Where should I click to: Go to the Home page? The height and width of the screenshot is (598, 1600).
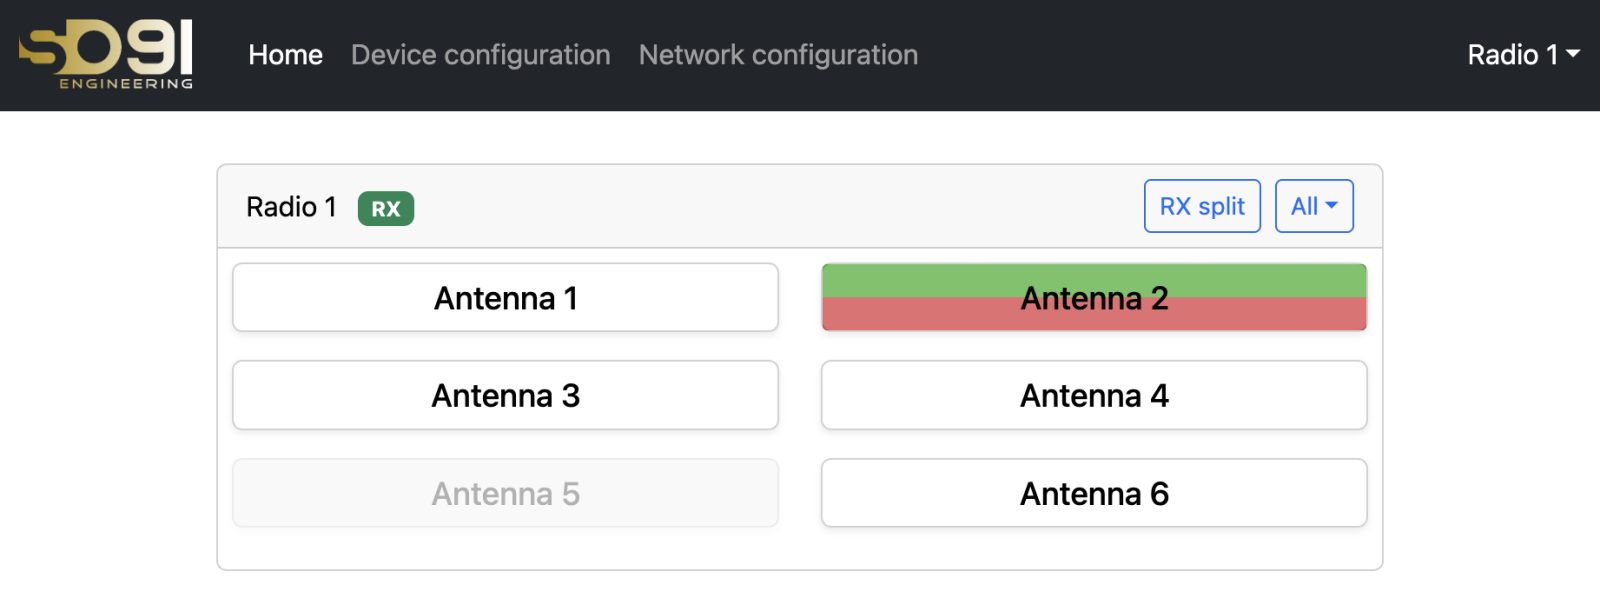[x=285, y=55]
